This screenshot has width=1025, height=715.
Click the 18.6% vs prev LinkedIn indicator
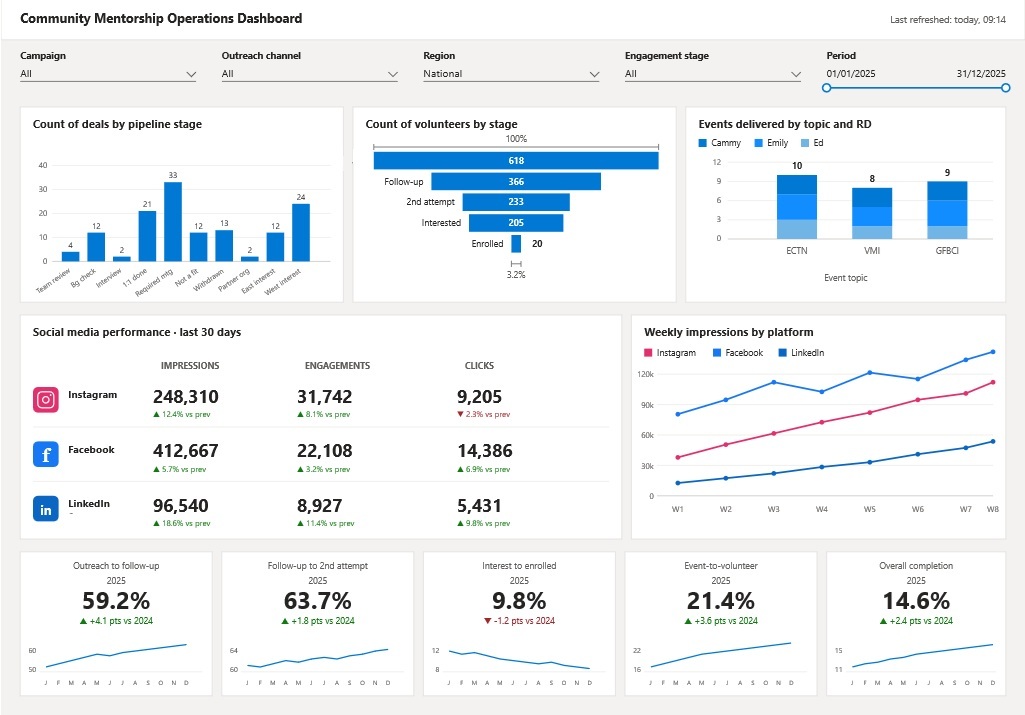pyautogui.click(x=182, y=524)
